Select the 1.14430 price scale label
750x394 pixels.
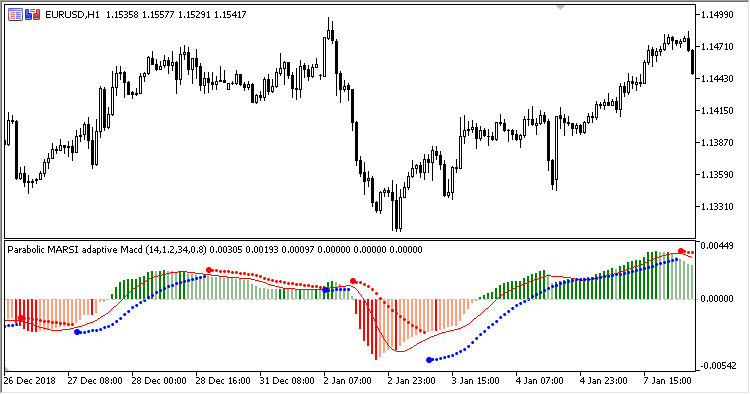(717, 79)
